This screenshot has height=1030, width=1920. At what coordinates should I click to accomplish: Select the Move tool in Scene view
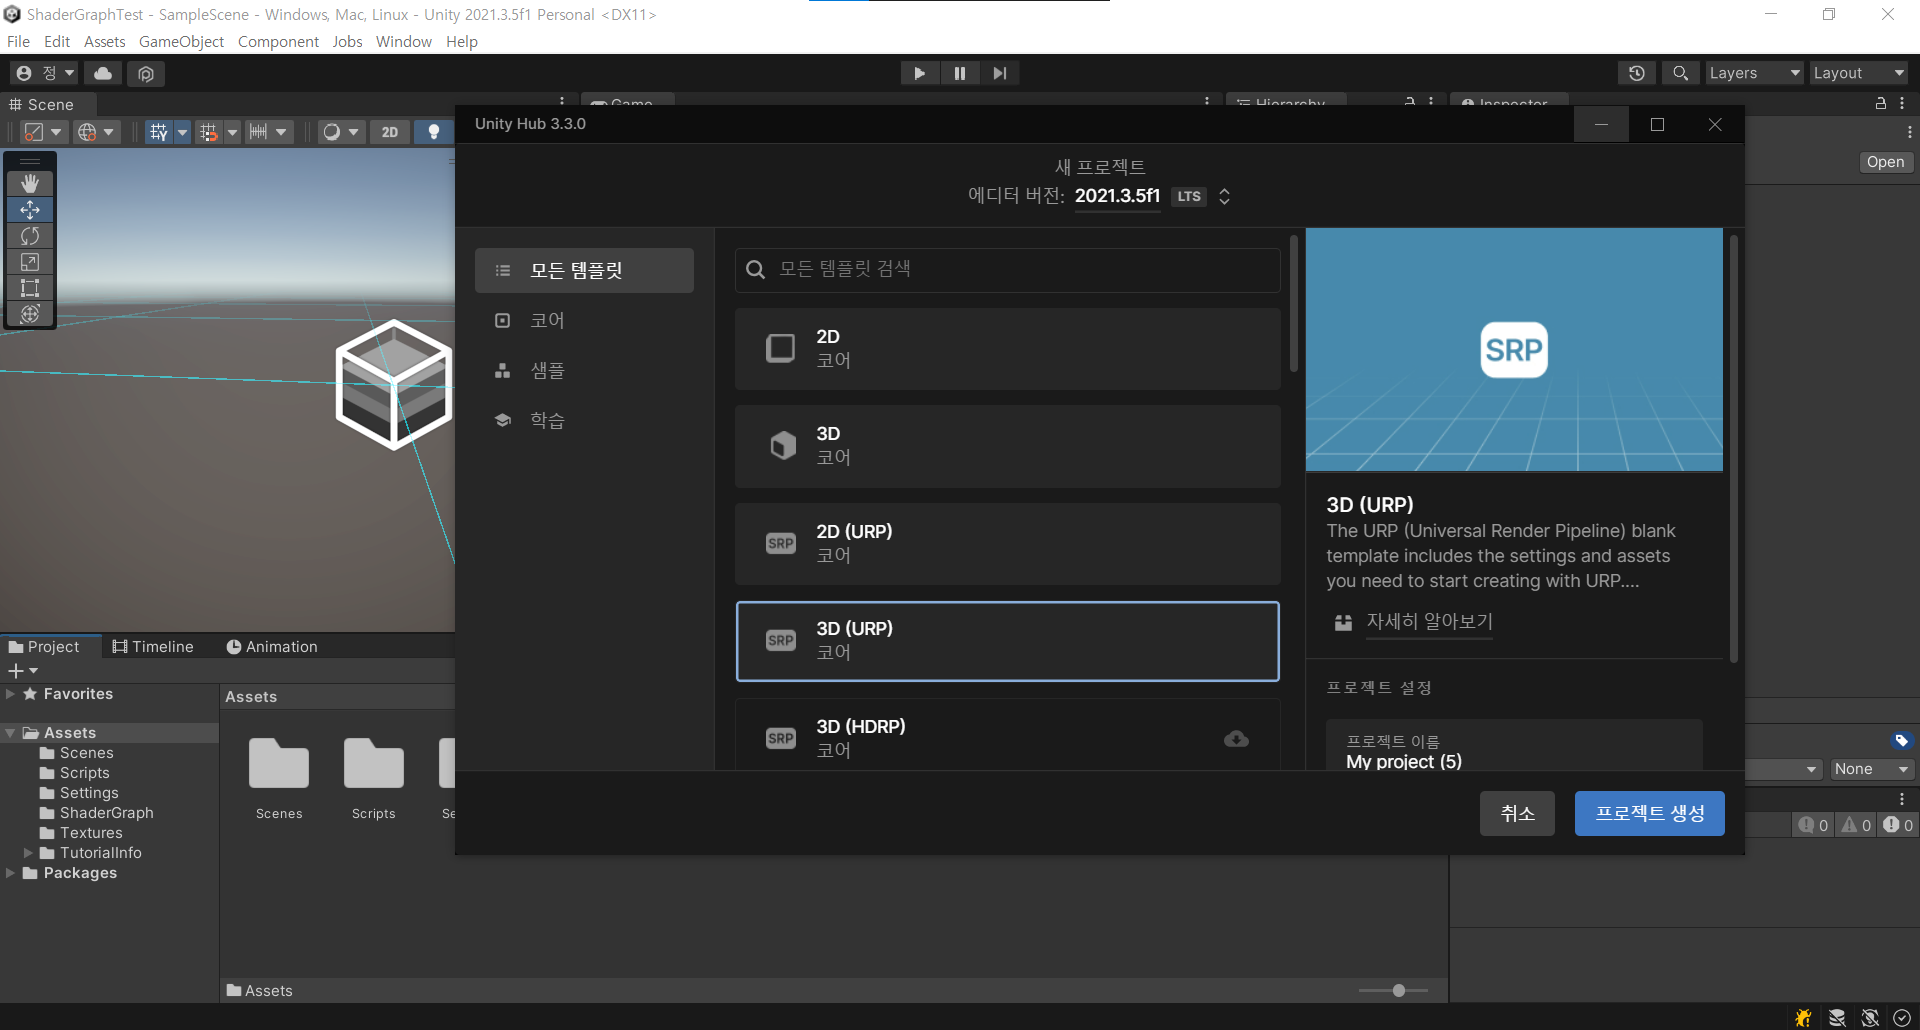tap(30, 210)
